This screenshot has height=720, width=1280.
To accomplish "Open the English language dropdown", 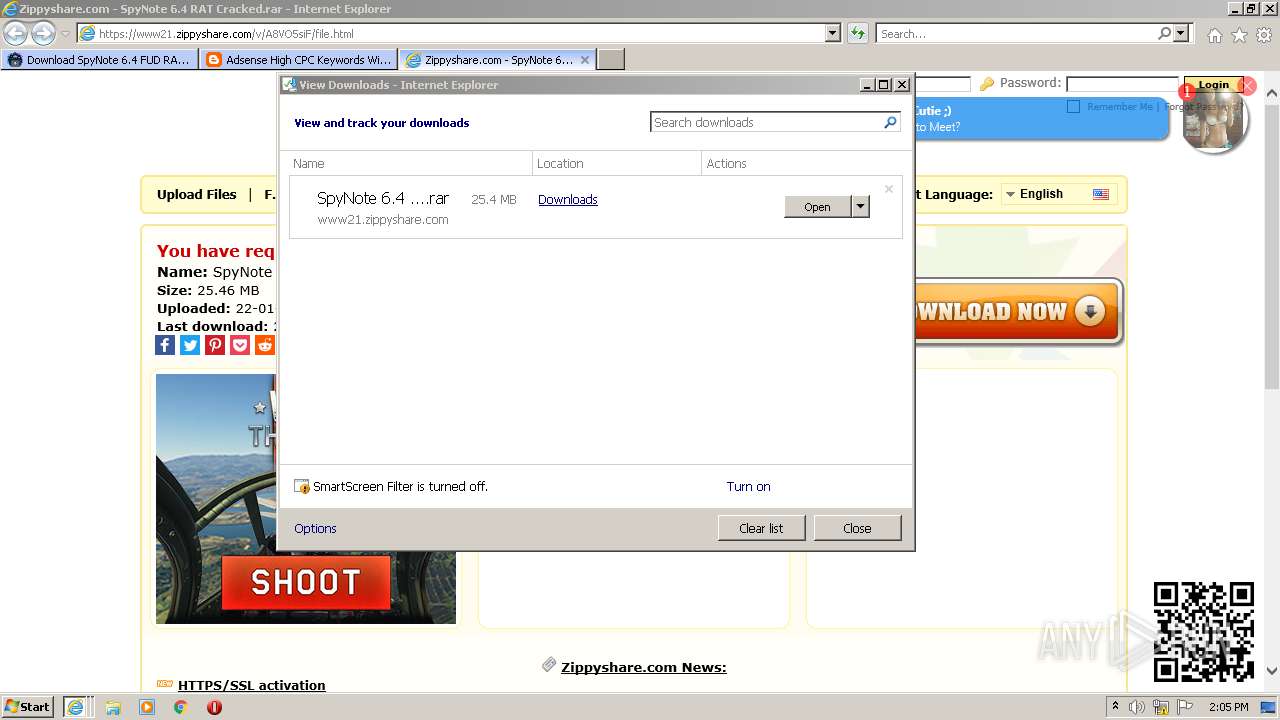I will click(x=1058, y=194).
